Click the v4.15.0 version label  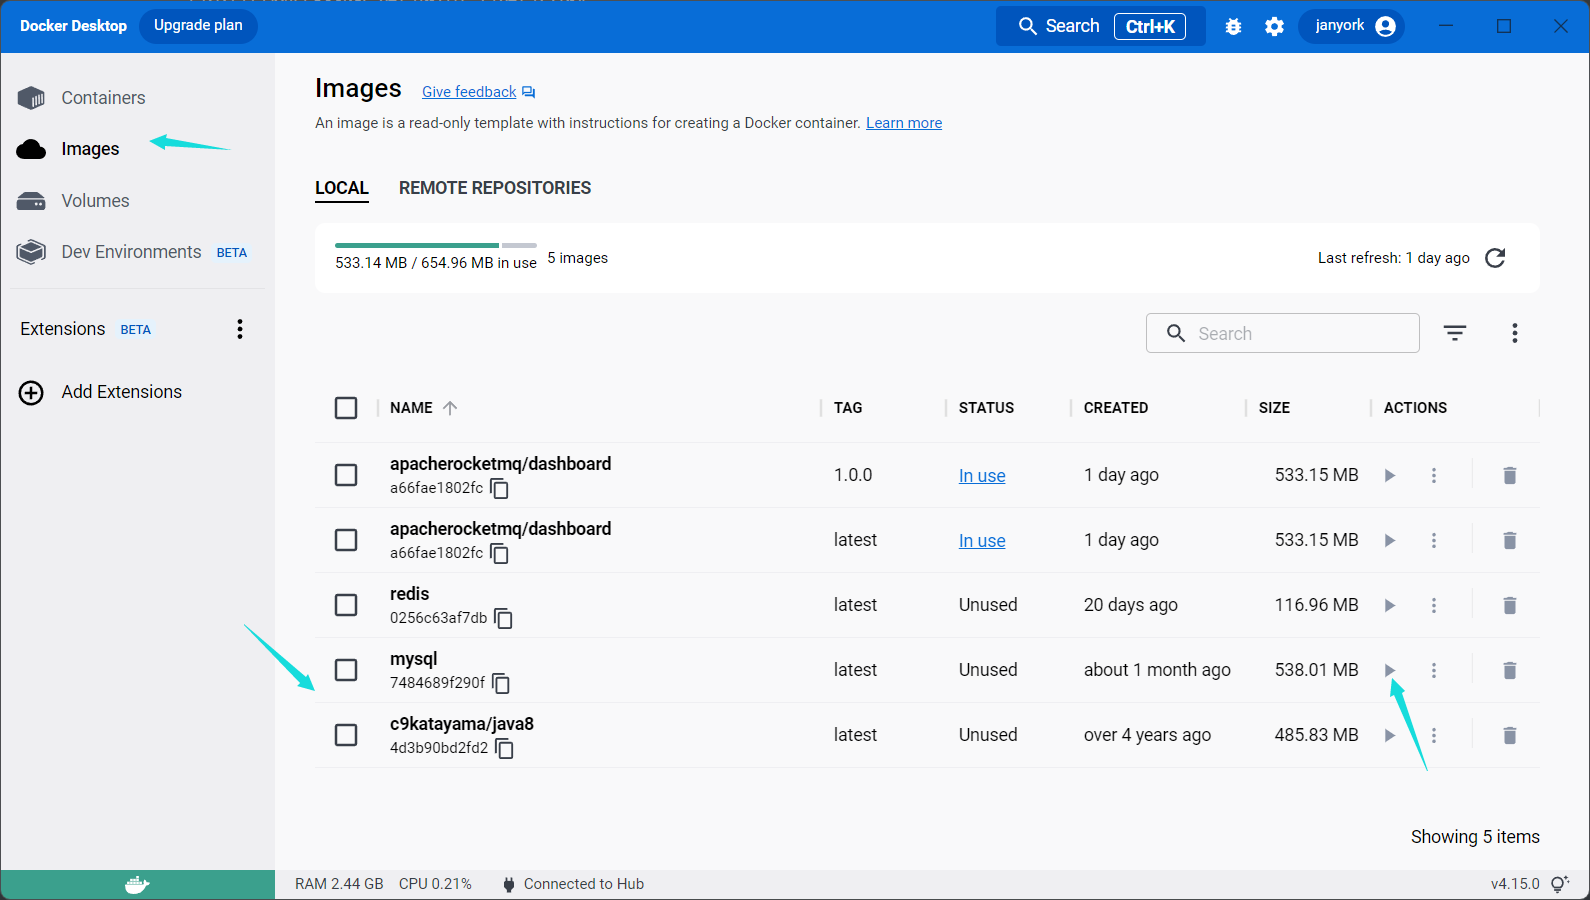[x=1515, y=884]
